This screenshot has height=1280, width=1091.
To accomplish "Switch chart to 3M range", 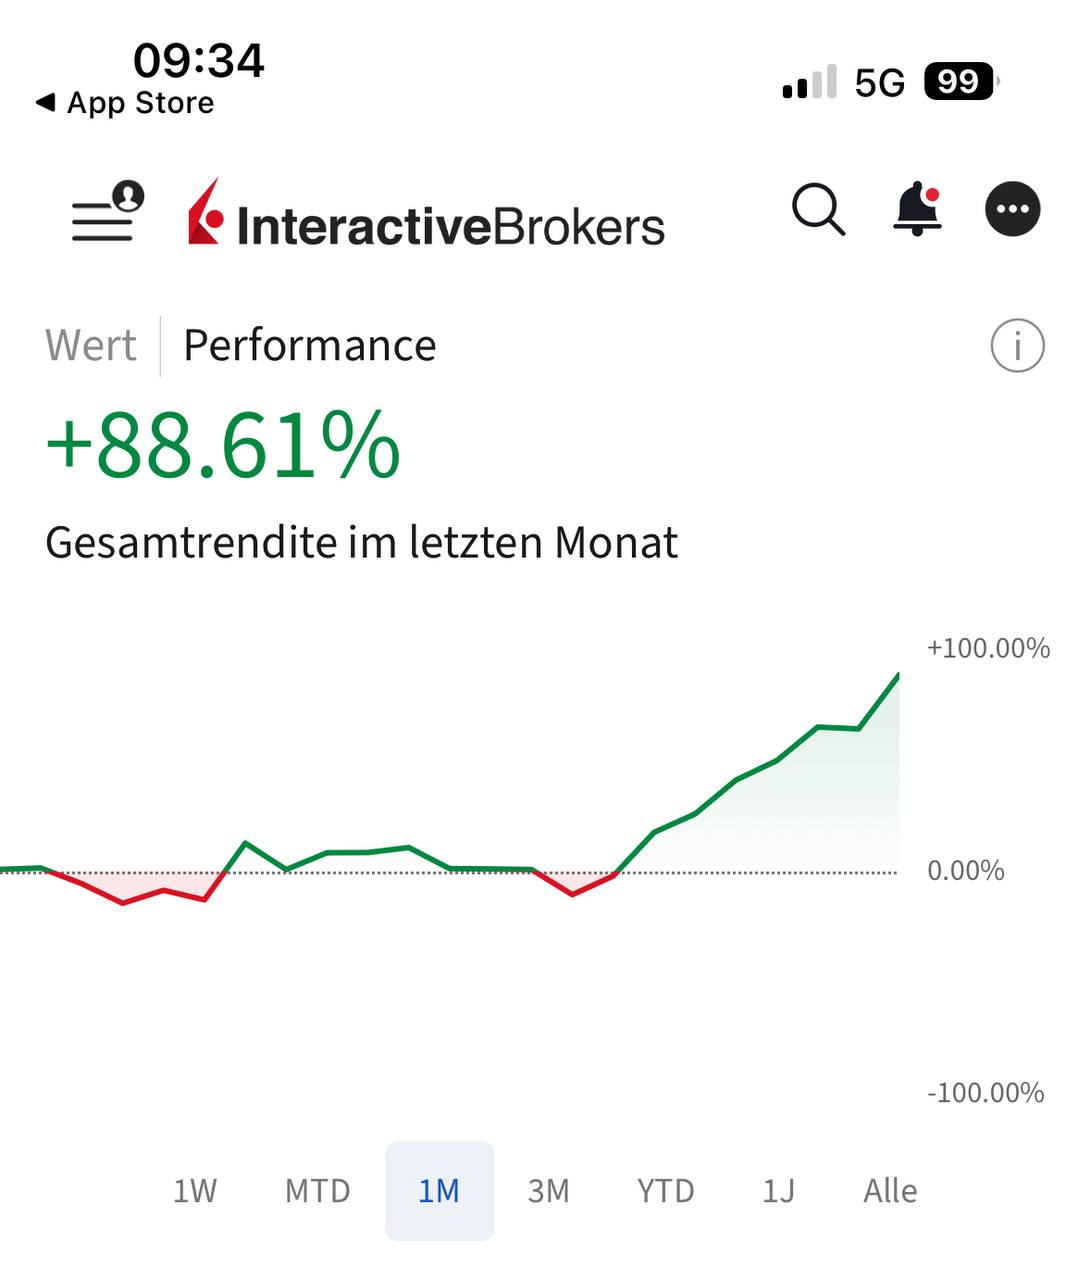I will point(548,1191).
